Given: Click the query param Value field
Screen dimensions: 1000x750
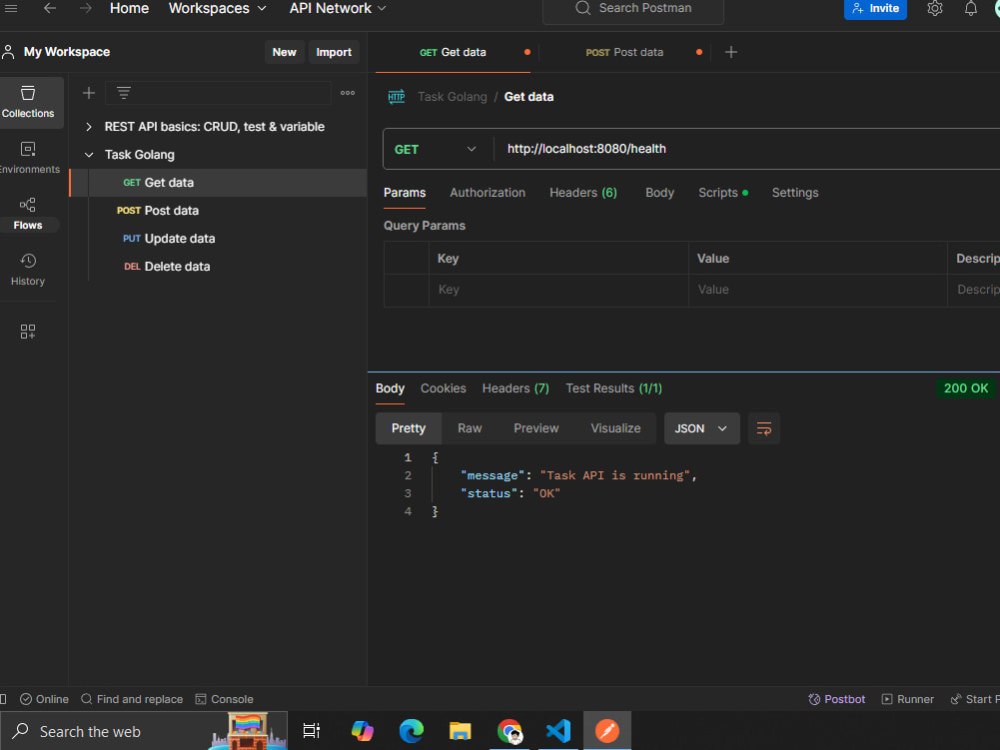Looking at the screenshot, I should [x=818, y=290].
